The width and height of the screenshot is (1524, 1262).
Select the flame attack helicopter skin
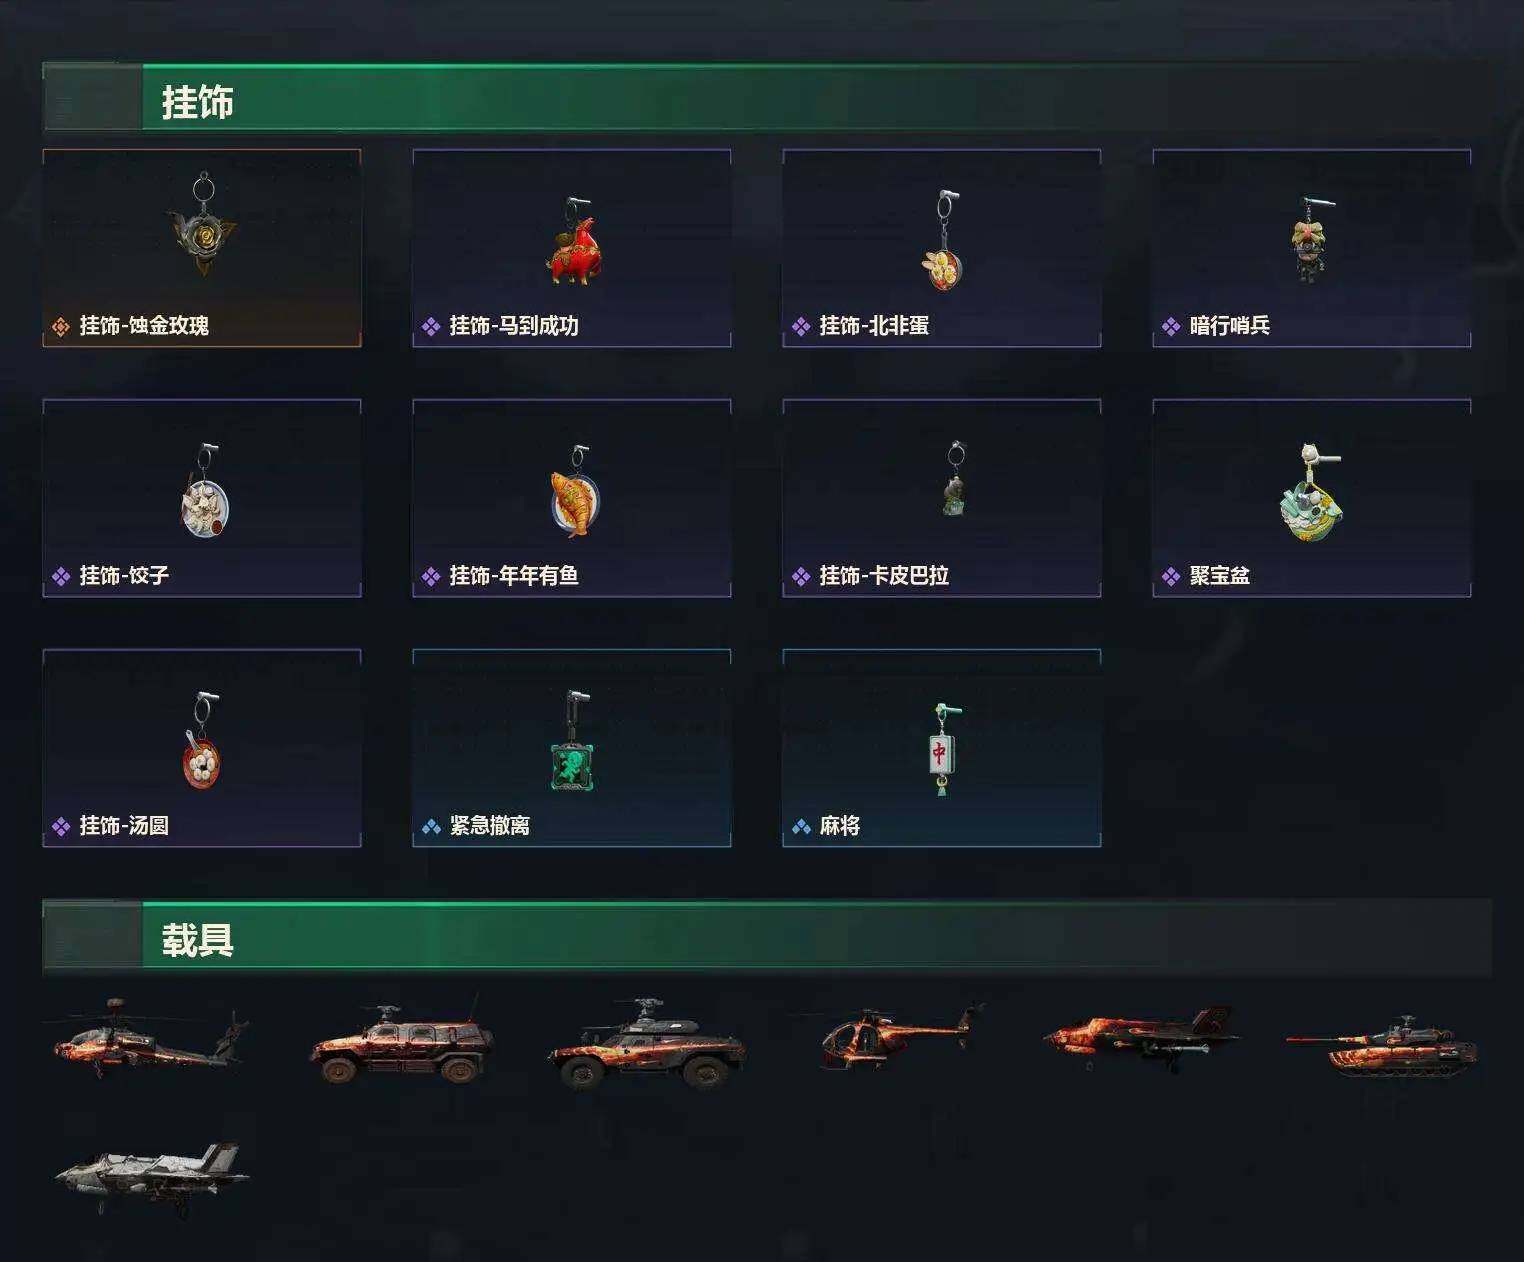pos(150,1038)
